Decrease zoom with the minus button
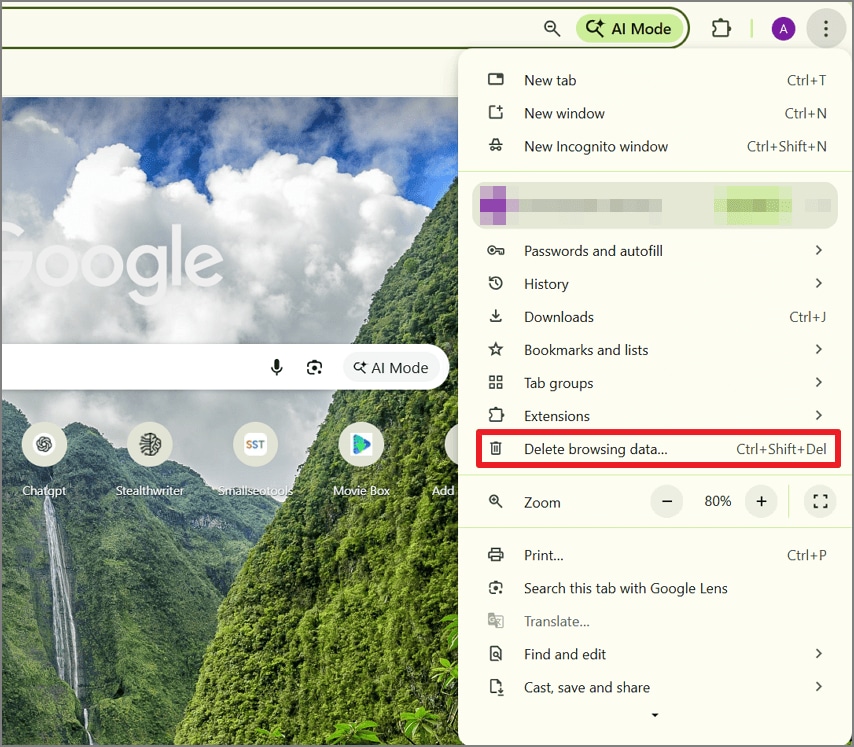 tap(667, 501)
